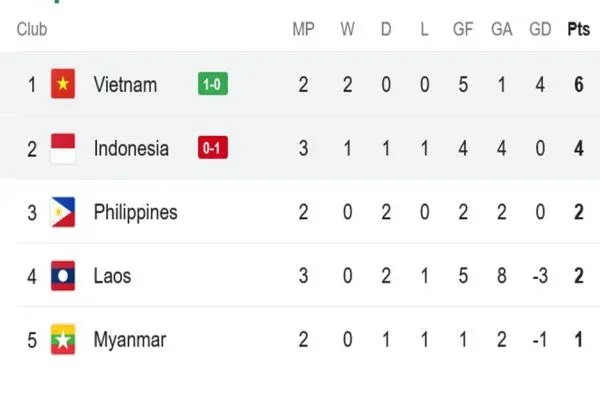Open the green 1-0 match result badge
The image size is (600, 399).
[x=213, y=83]
